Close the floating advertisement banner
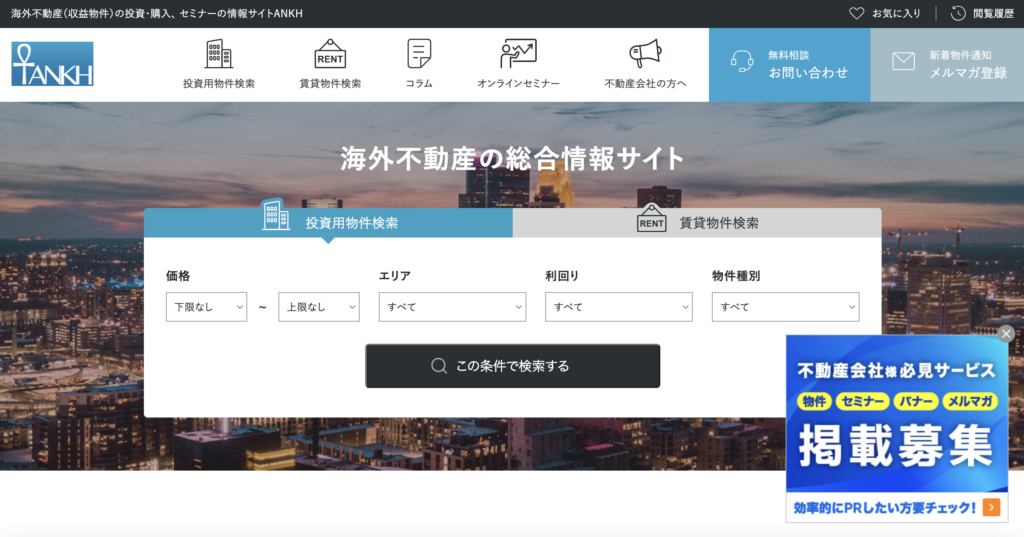1024x537 pixels. point(1006,334)
